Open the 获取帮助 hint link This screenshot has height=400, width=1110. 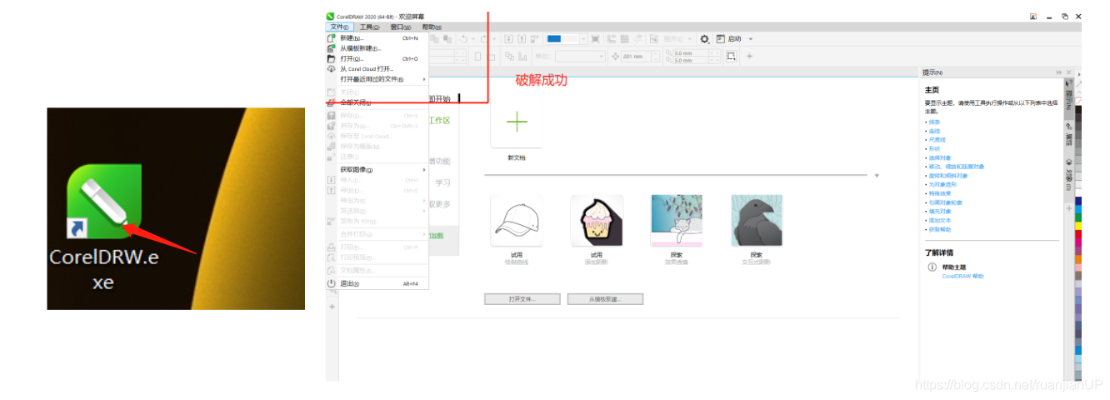coord(939,229)
